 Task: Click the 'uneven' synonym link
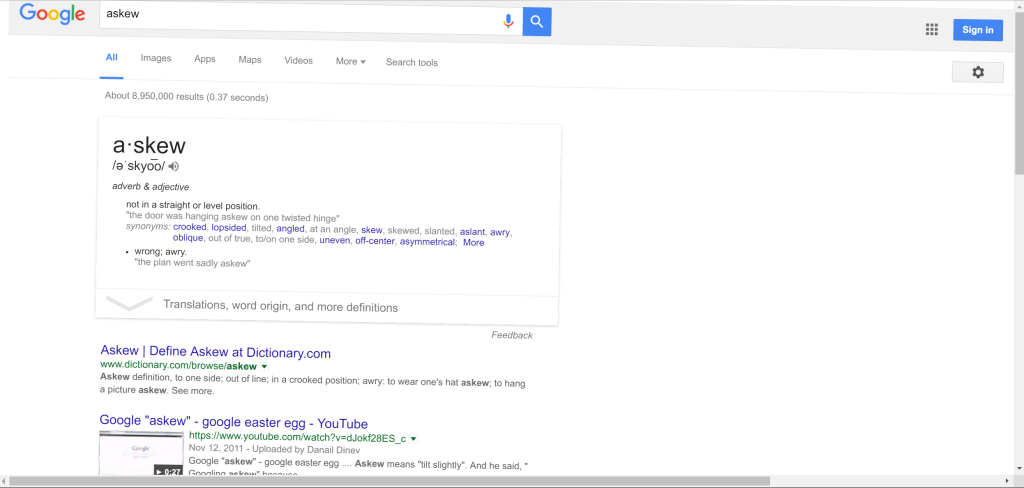pyautogui.click(x=334, y=240)
